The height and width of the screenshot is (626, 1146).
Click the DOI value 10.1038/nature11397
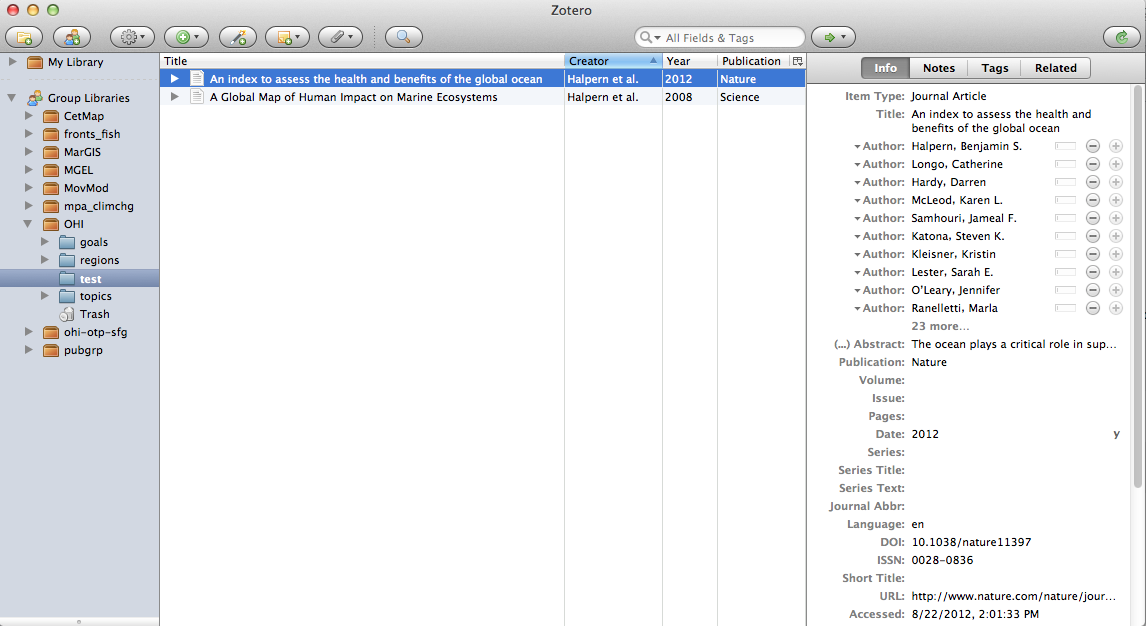point(971,542)
